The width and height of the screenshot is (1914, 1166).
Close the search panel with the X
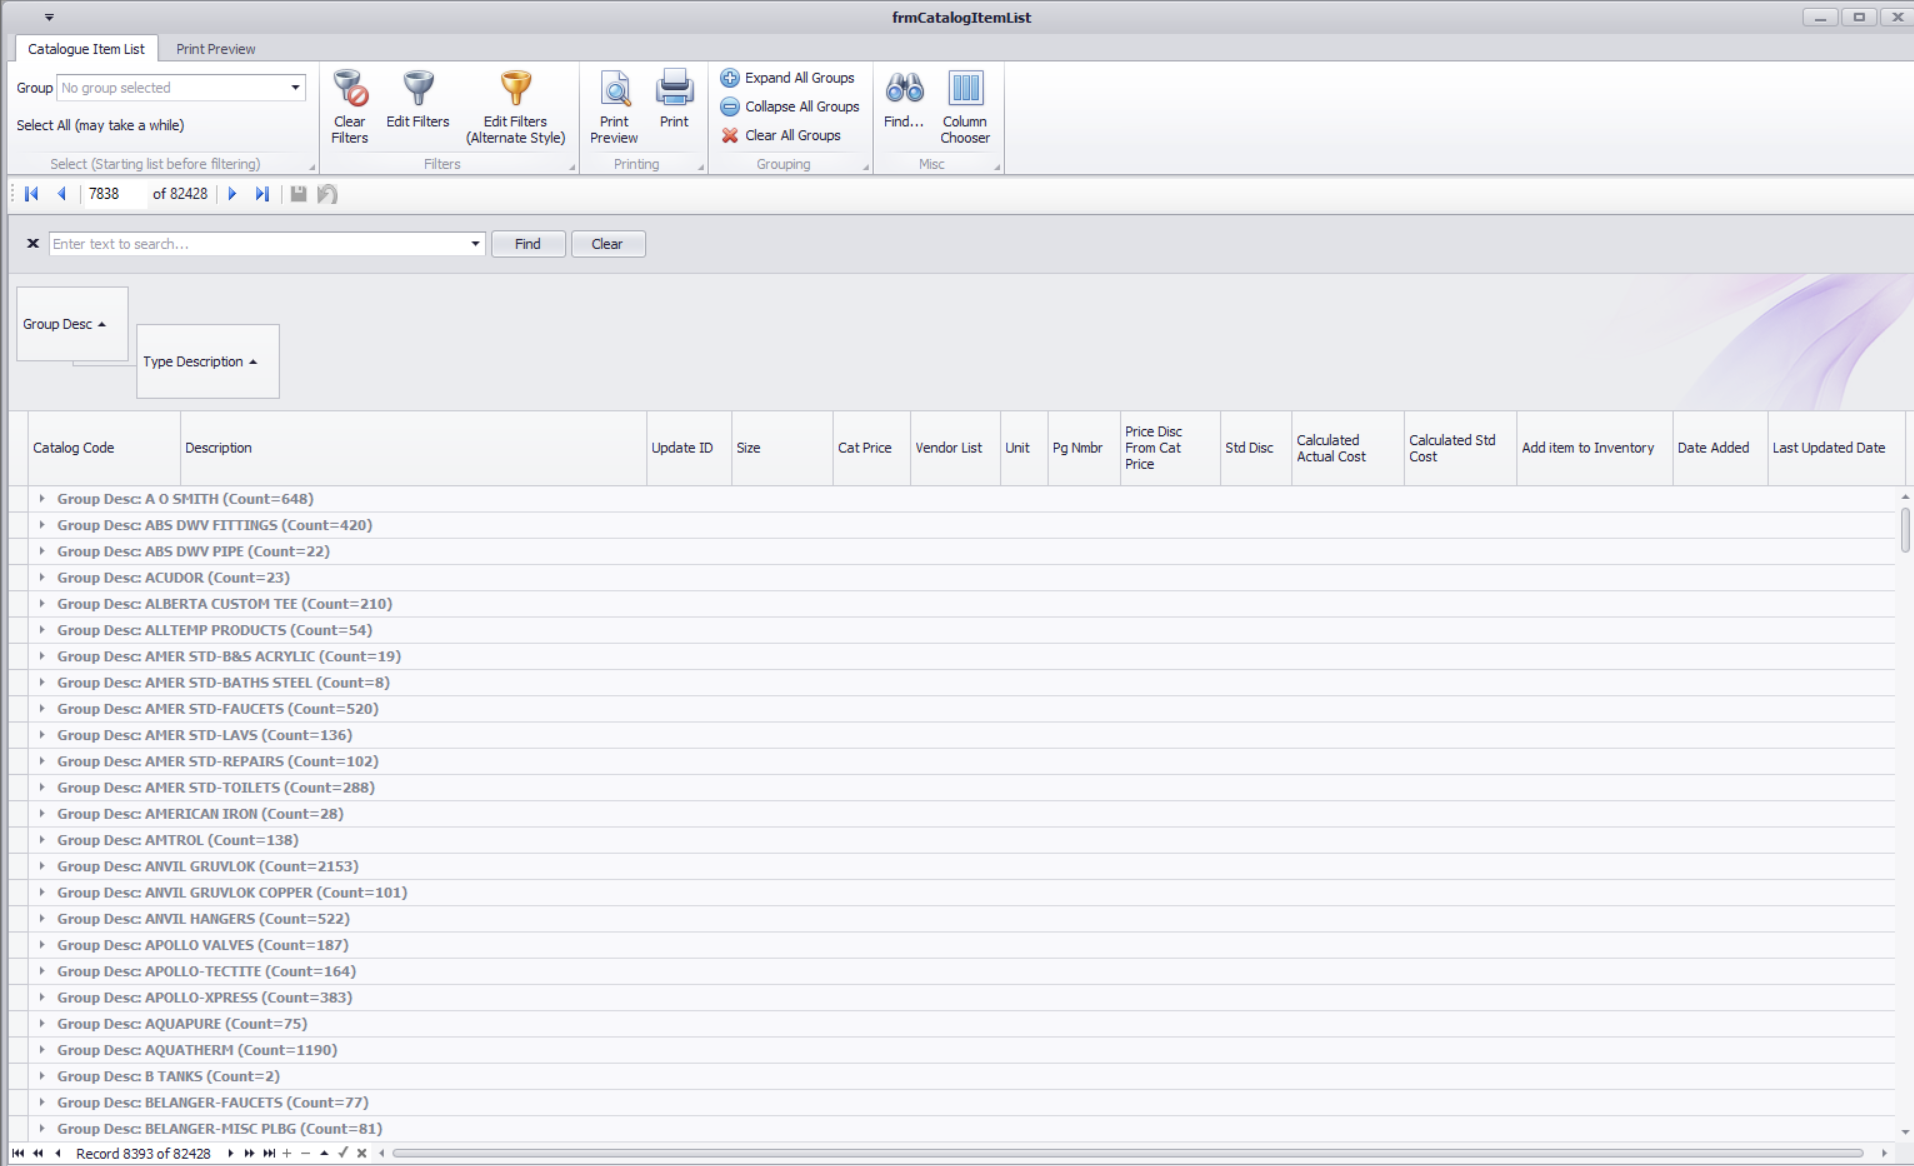(x=33, y=243)
